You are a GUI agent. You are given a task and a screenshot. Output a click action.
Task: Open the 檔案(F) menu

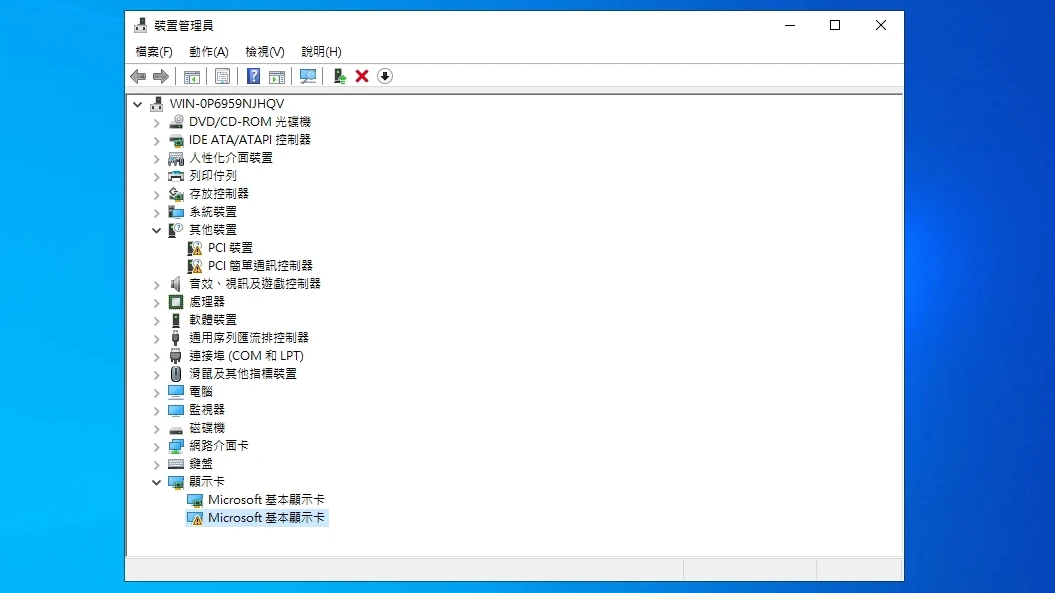153,52
